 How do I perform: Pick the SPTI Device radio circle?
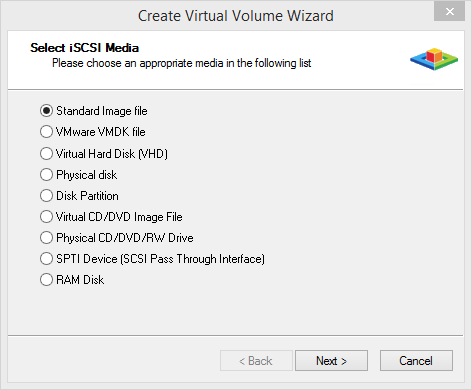46,259
